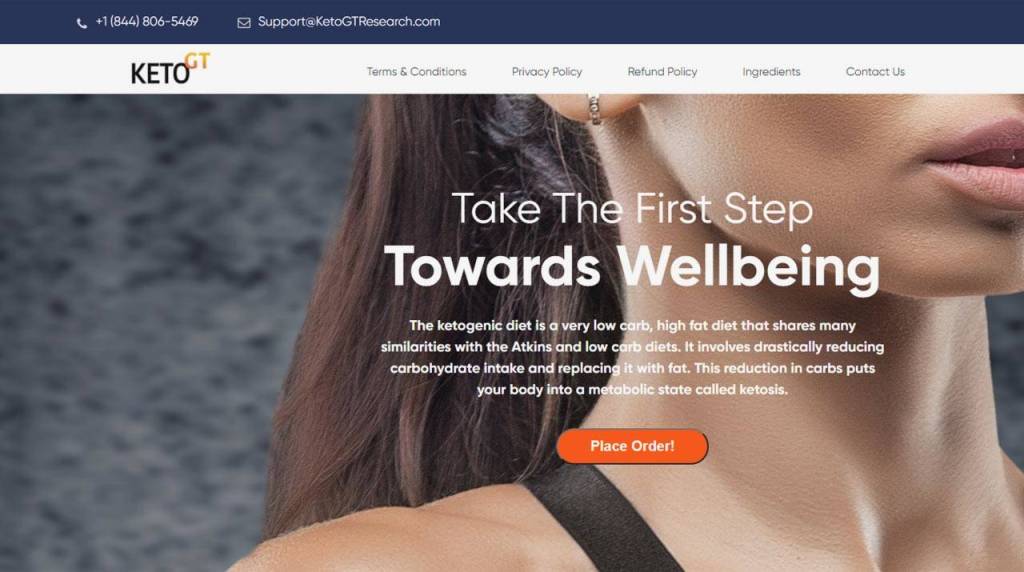Click the envelope email icon

(x=244, y=23)
